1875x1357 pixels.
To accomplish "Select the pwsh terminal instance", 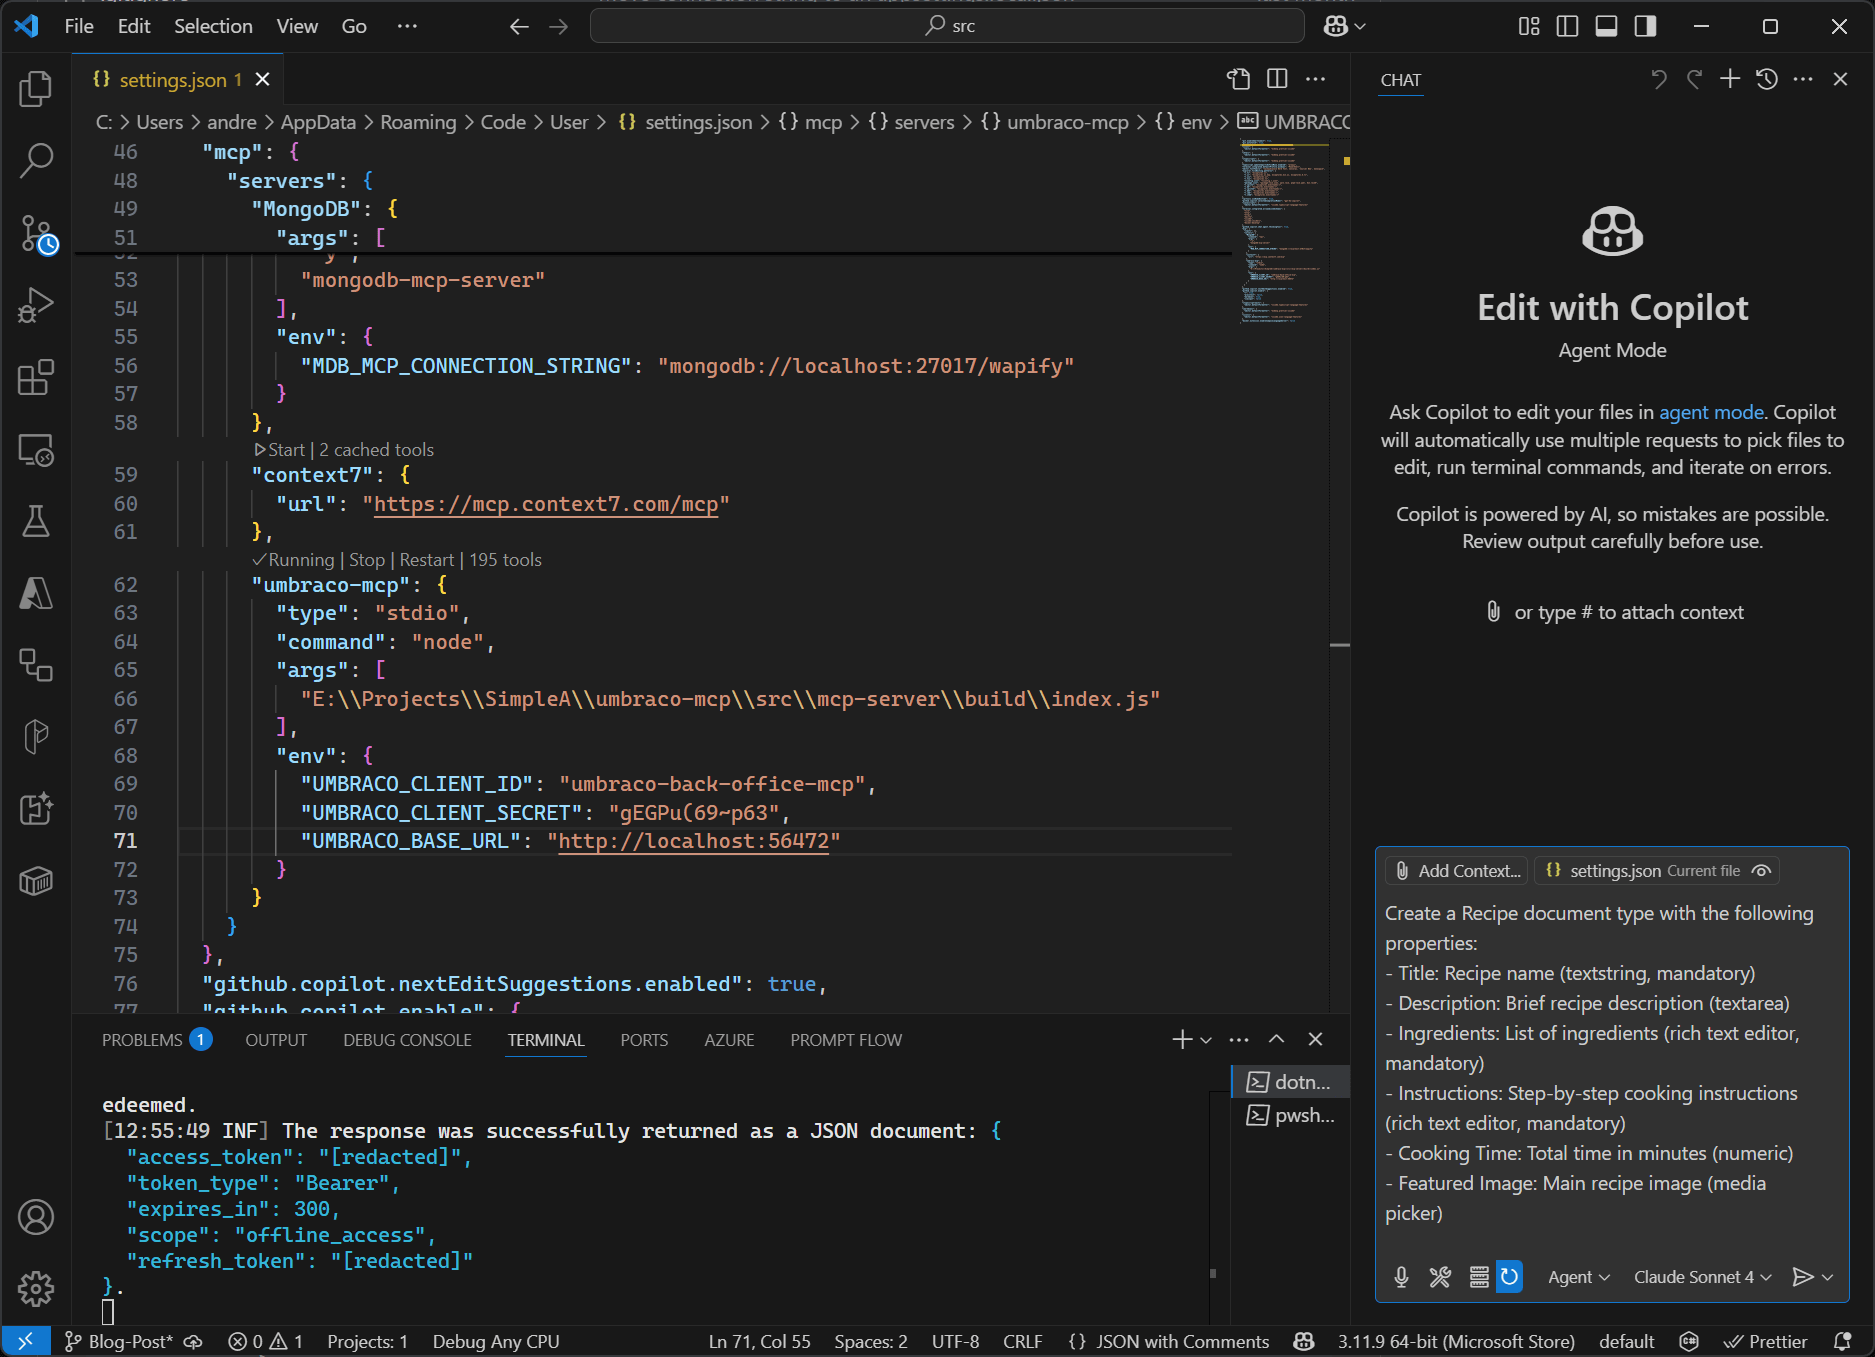I will point(1290,1115).
